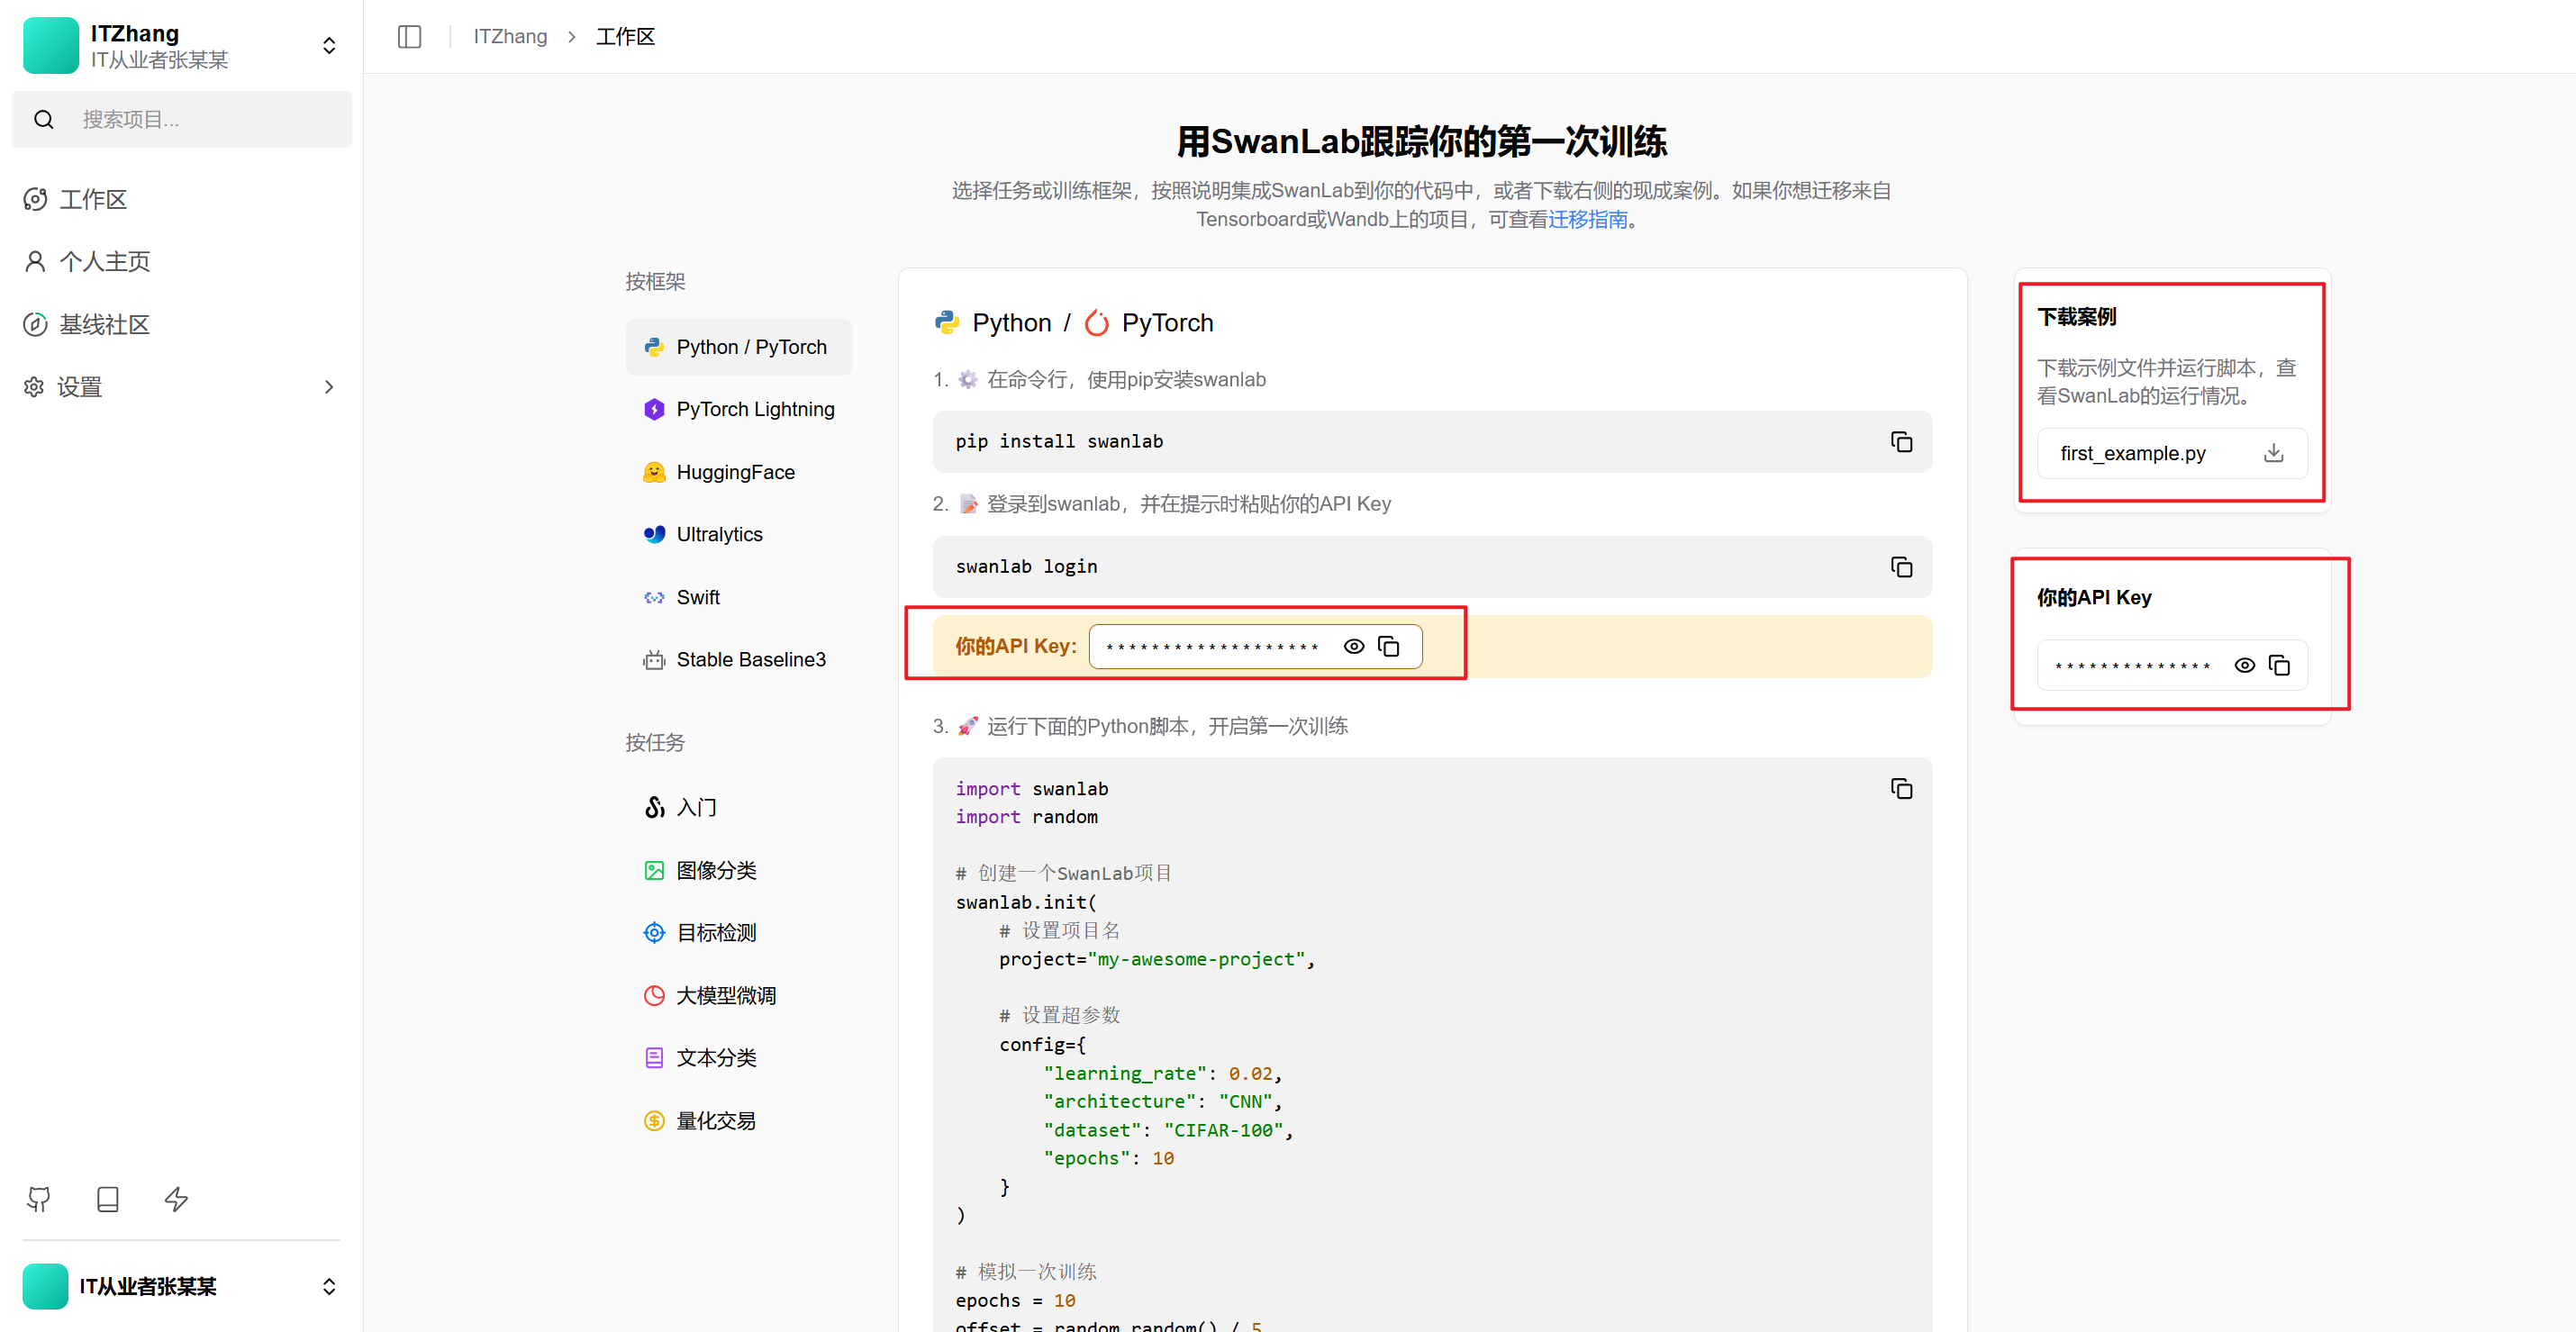The height and width of the screenshot is (1332, 2576).
Task: Select the 入门 task
Action: [738, 807]
